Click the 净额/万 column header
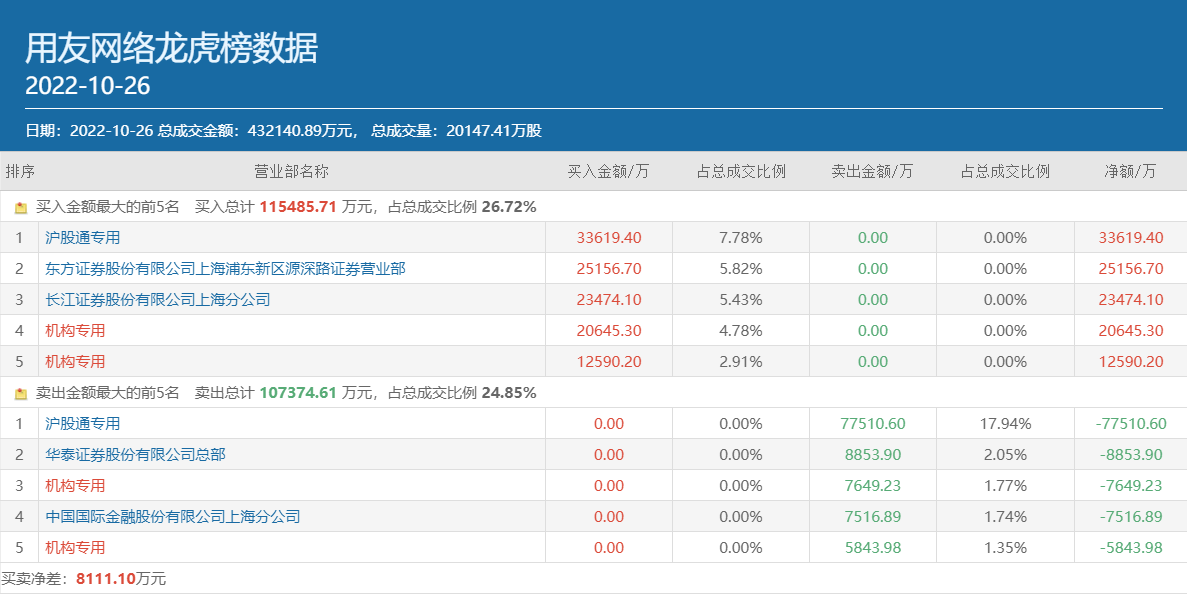 pos(1130,171)
